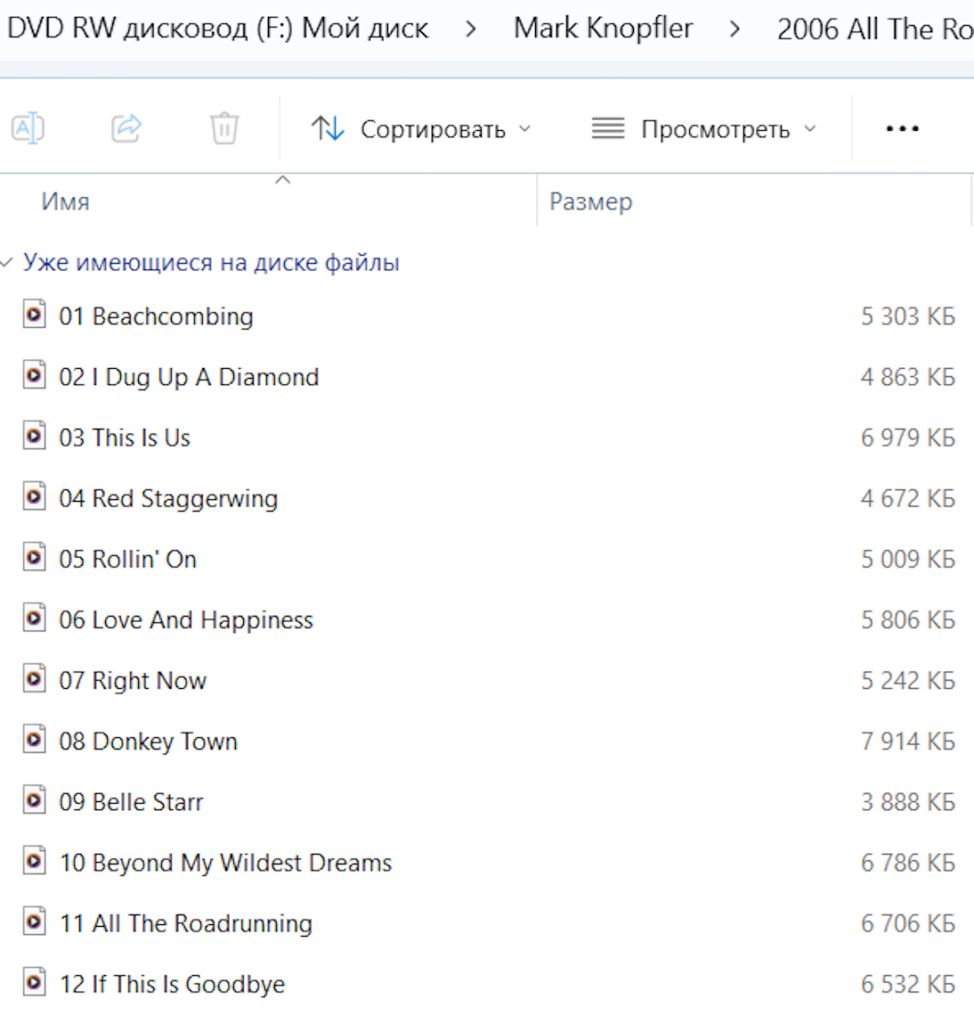Open the three-dots more options menu
974x1024 pixels.
[902, 129]
